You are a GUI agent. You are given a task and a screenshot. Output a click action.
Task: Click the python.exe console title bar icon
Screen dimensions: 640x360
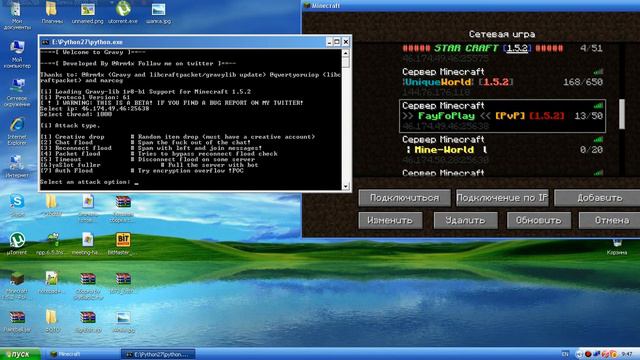45,42
